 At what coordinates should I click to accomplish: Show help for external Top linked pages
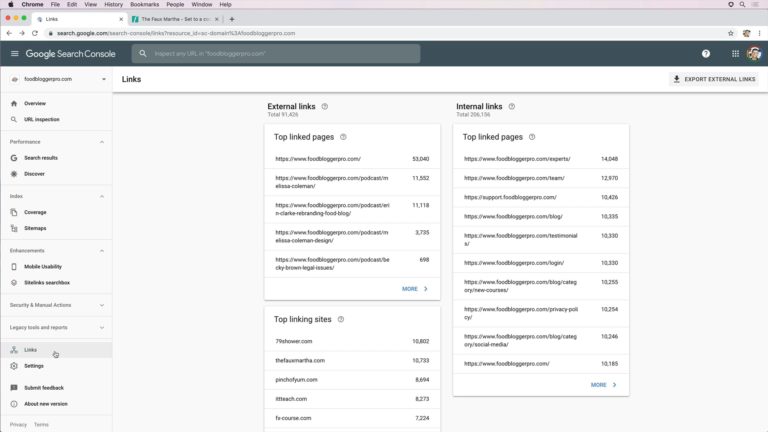(343, 137)
